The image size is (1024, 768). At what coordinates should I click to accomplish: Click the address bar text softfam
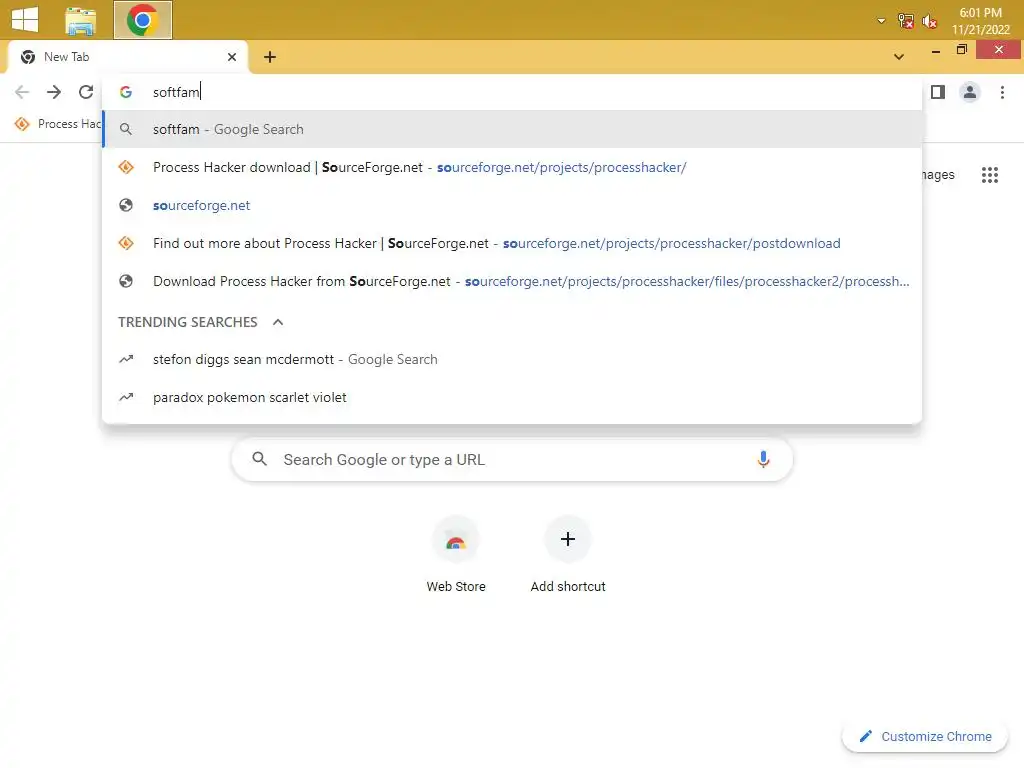(176, 92)
